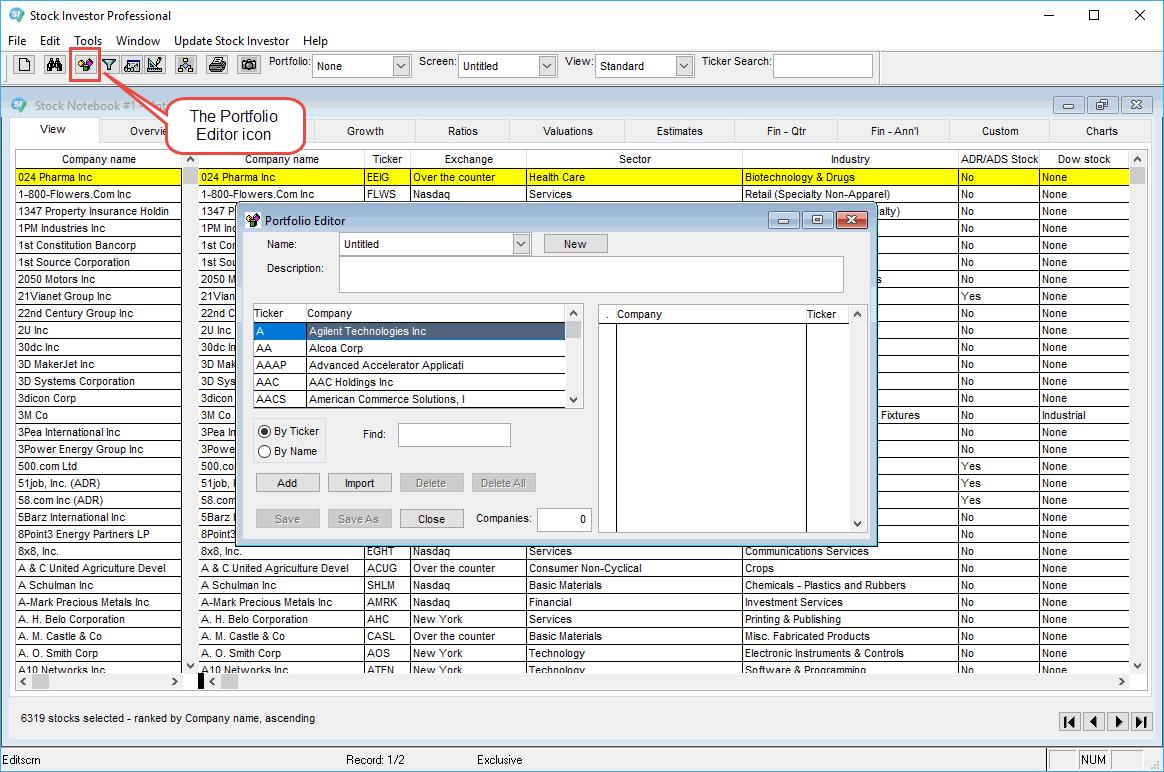The width and height of the screenshot is (1164, 772).
Task: Click the Sector column header
Action: pos(635,159)
